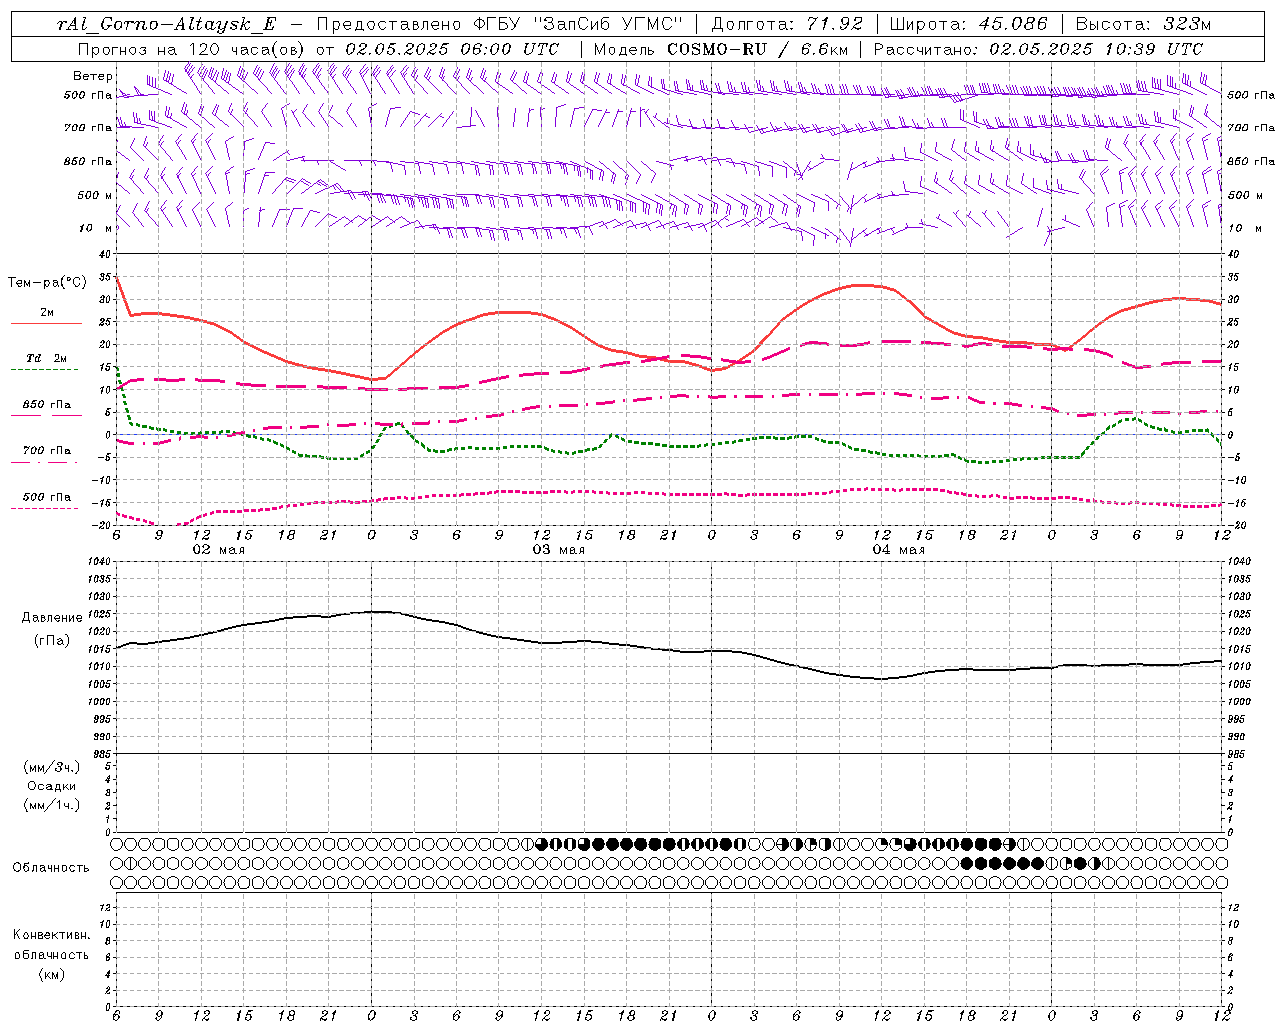
Task: Select the left 10 м wind row label
Action: [x=97, y=228]
